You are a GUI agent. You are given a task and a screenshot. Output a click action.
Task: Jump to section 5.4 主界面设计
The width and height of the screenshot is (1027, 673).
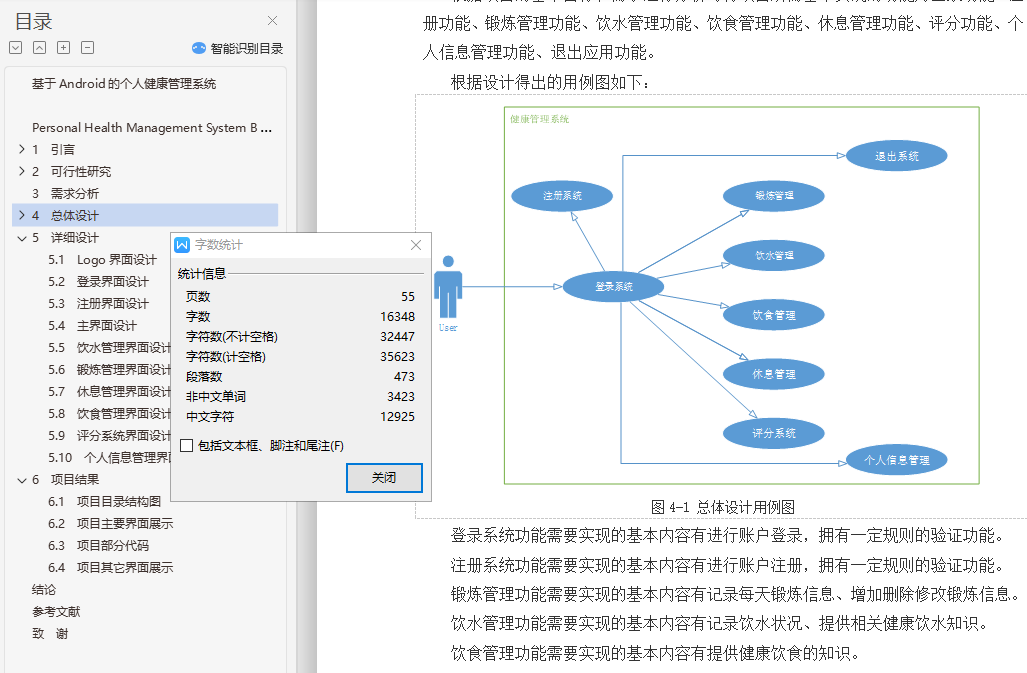point(92,326)
